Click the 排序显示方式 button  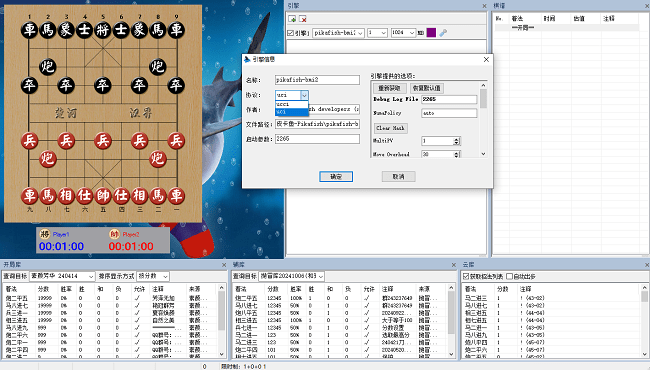coord(116,276)
